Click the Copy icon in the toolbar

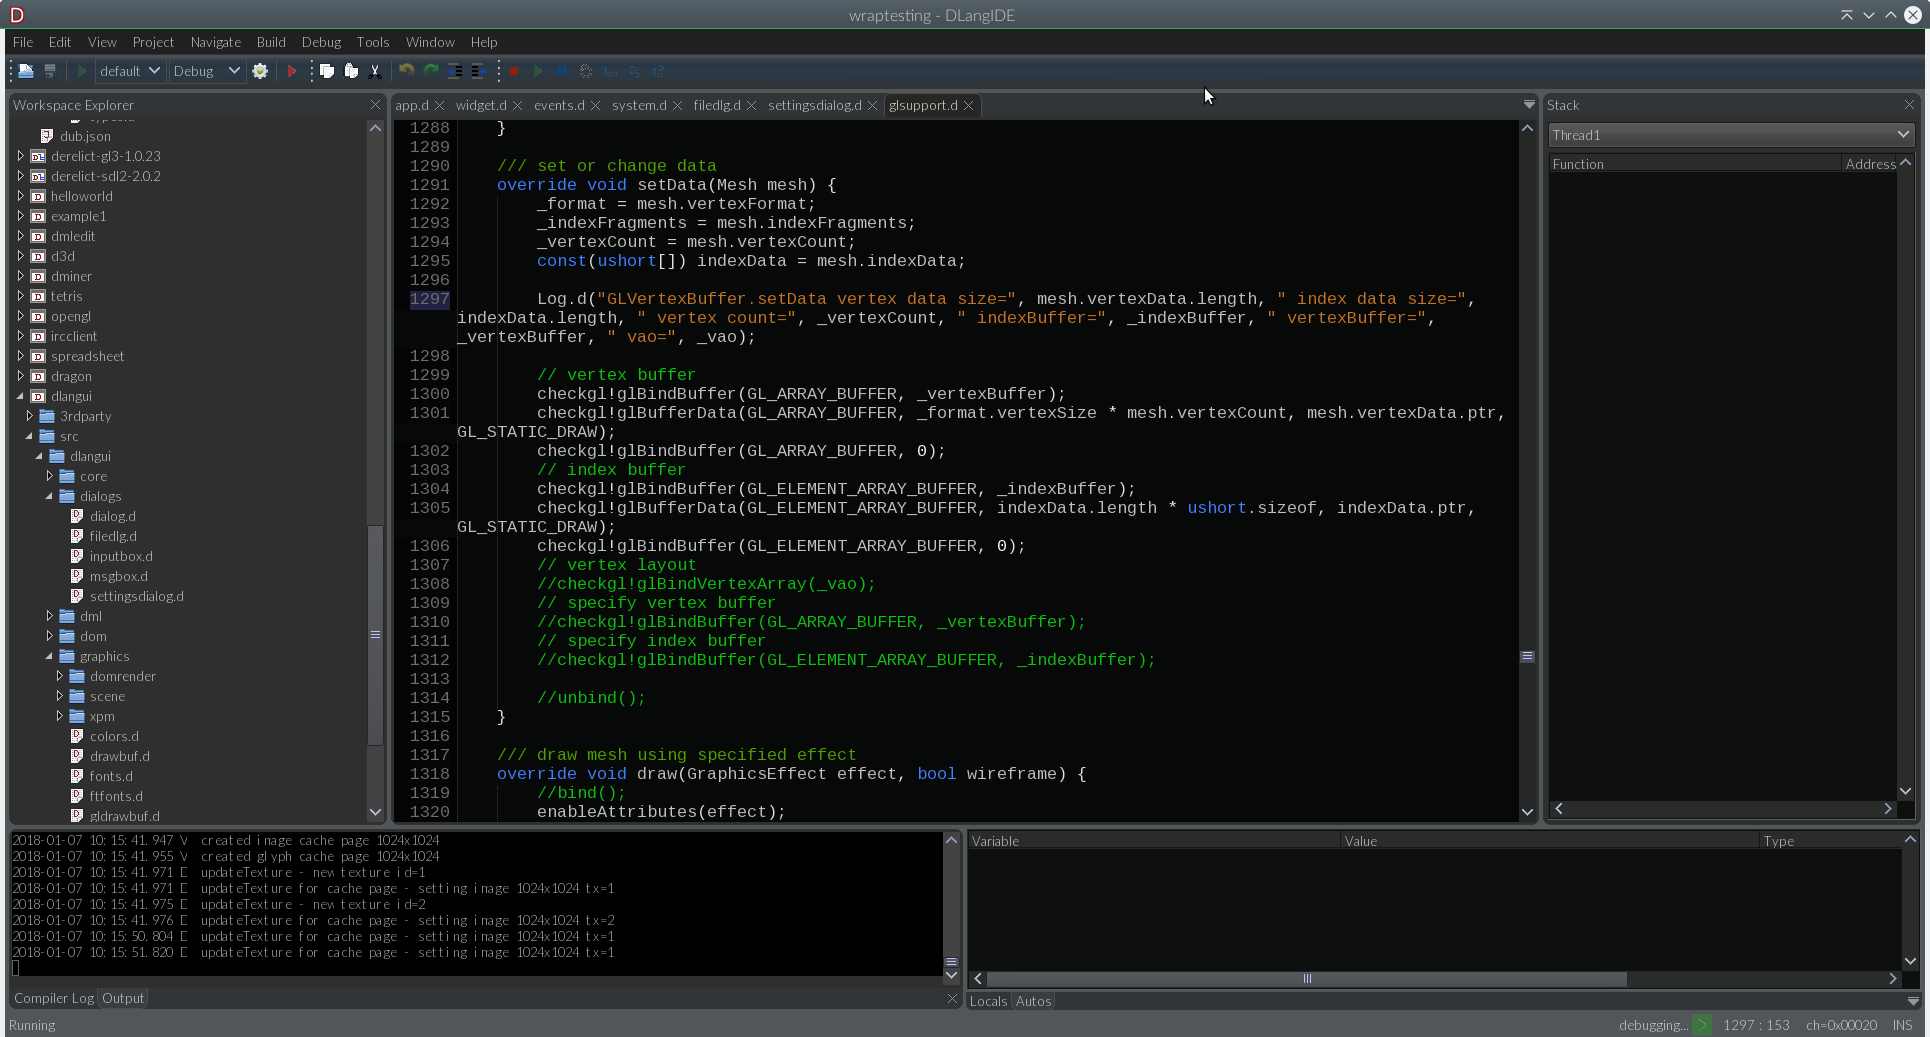click(327, 71)
